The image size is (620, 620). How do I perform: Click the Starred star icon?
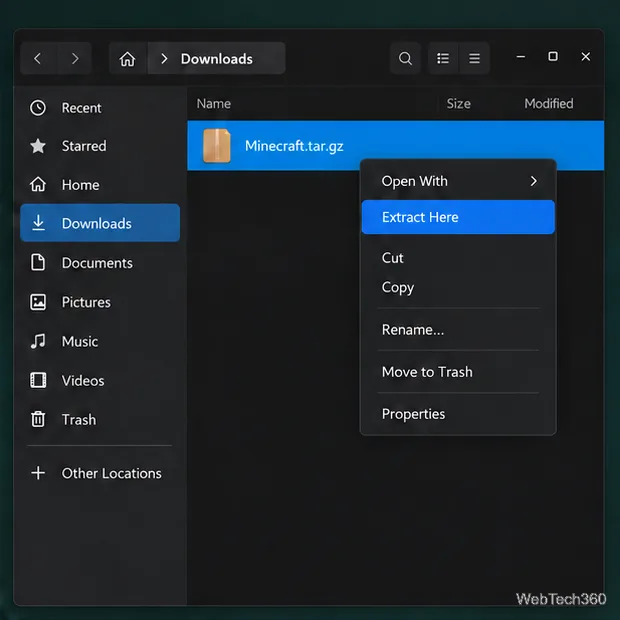tap(38, 146)
